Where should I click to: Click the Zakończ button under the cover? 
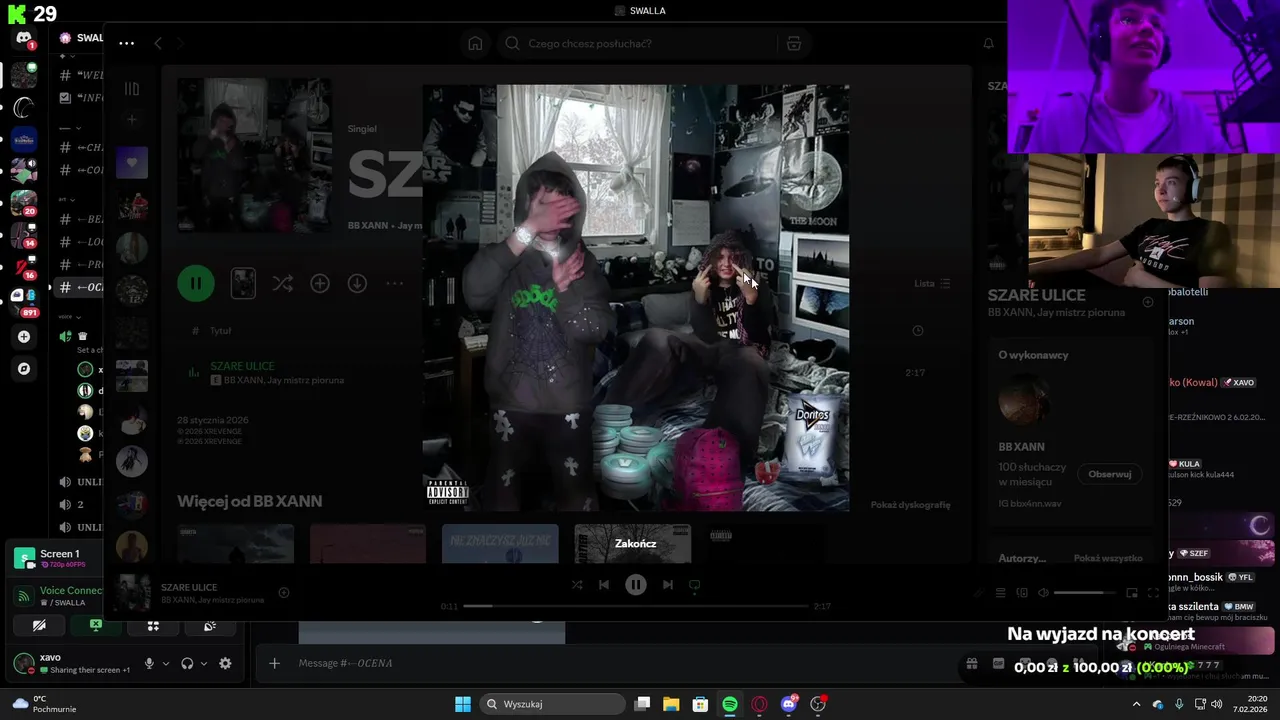tap(636, 543)
